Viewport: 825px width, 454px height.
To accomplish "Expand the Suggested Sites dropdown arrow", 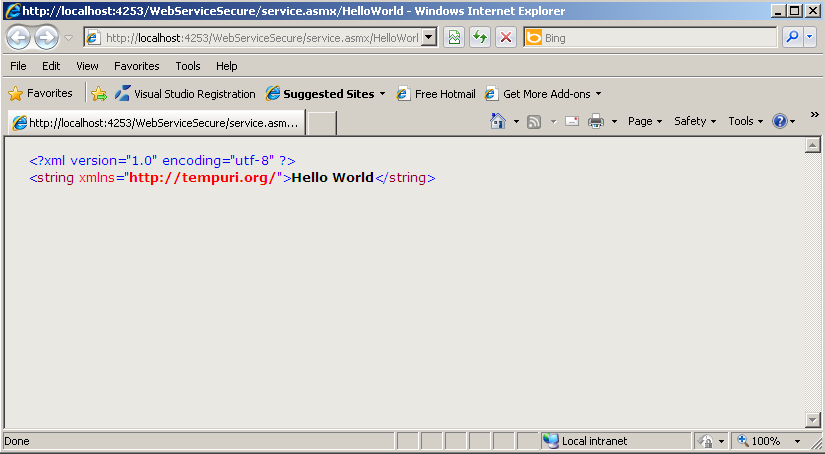I will pyautogui.click(x=383, y=94).
